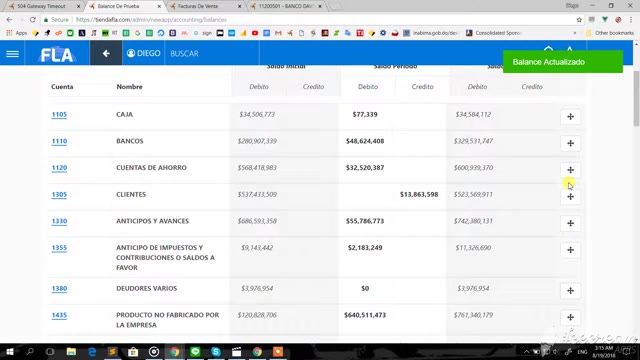The width and height of the screenshot is (640, 360).
Task: Open the Windows Start menu
Action: tap(9, 352)
